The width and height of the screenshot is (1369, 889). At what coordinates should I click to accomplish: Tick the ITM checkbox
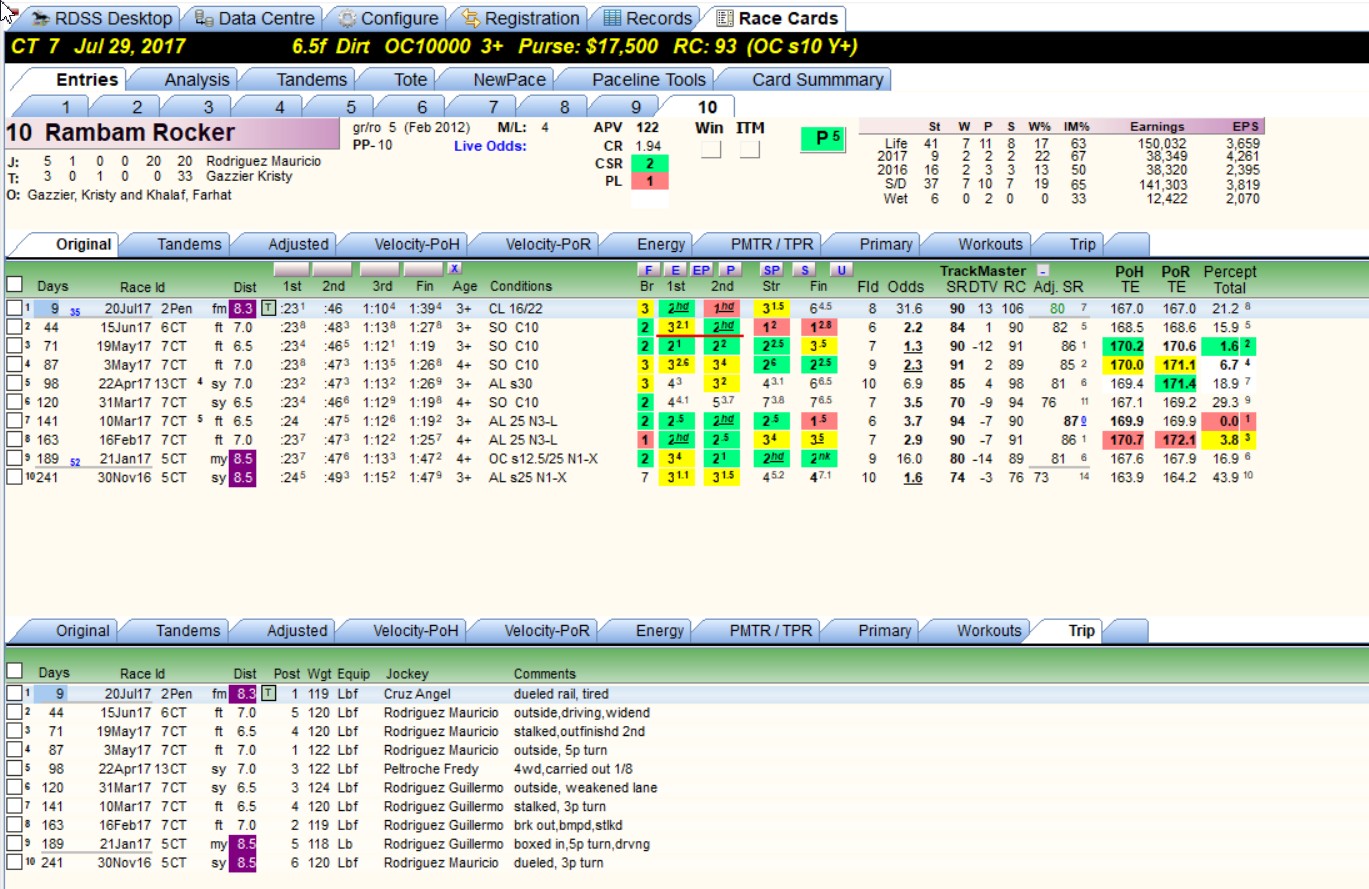(x=750, y=149)
